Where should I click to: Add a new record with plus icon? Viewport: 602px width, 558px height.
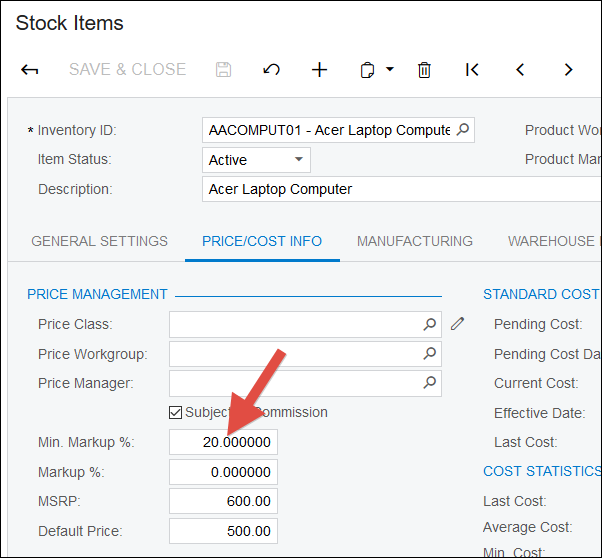pyautogui.click(x=319, y=70)
